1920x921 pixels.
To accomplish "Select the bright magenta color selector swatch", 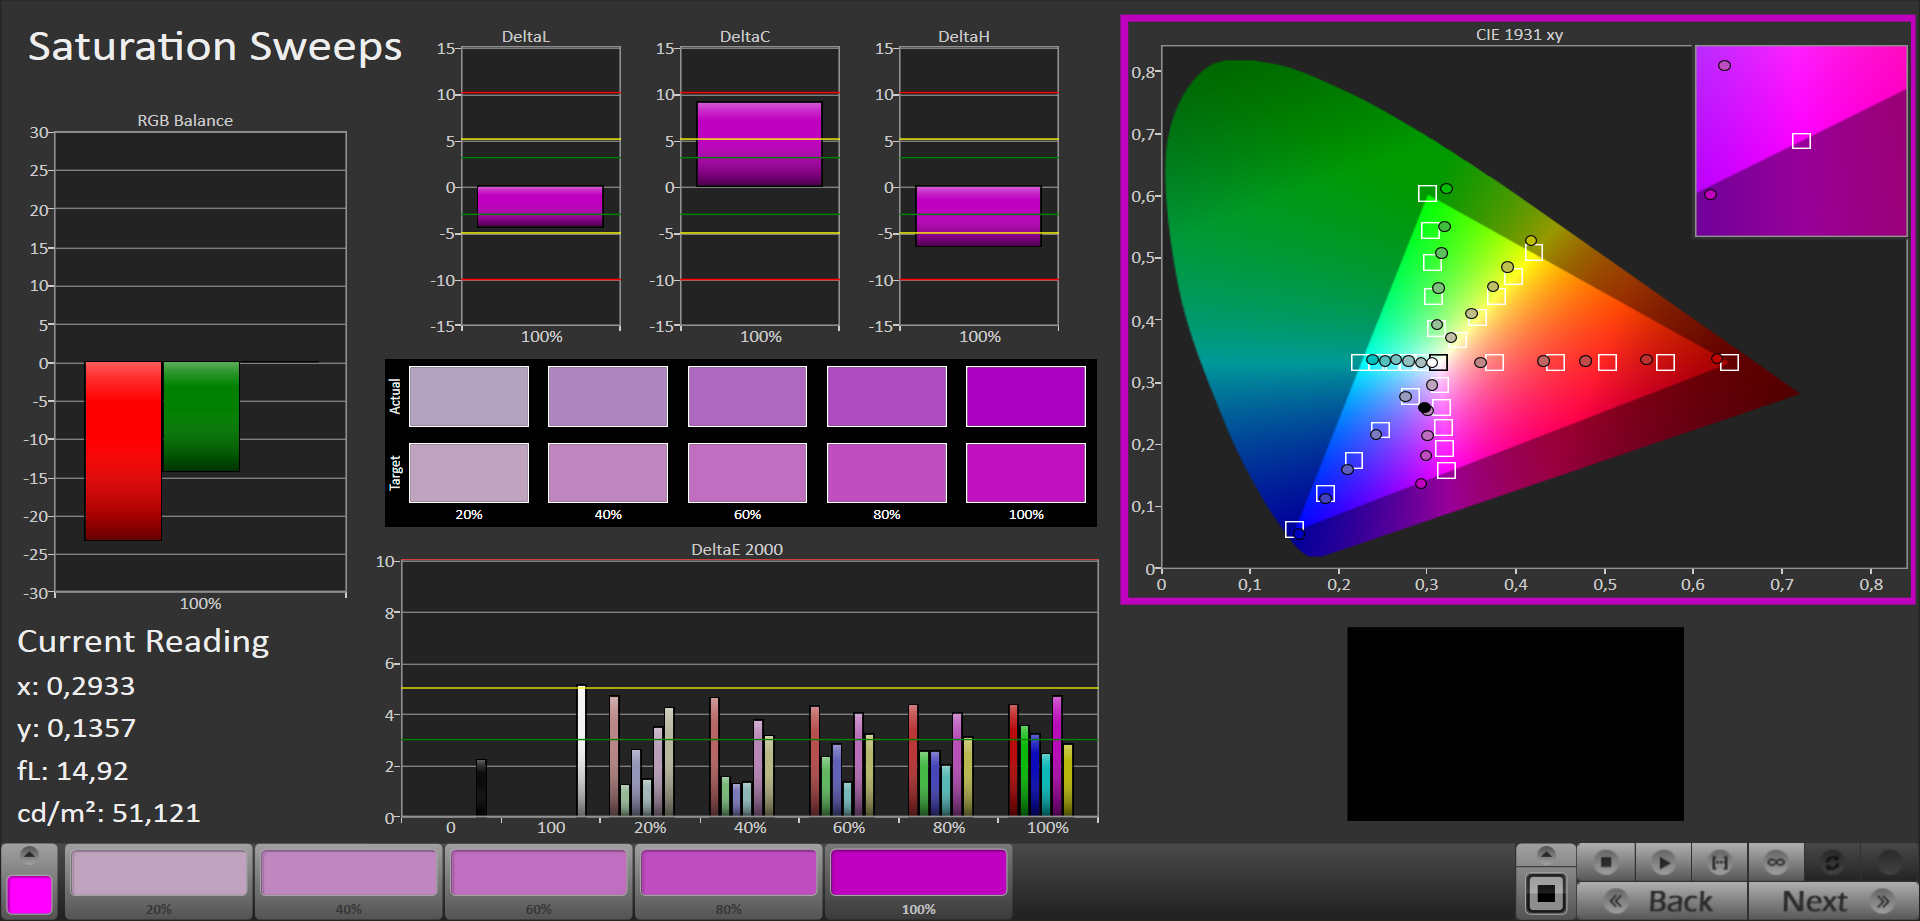I will (29, 894).
